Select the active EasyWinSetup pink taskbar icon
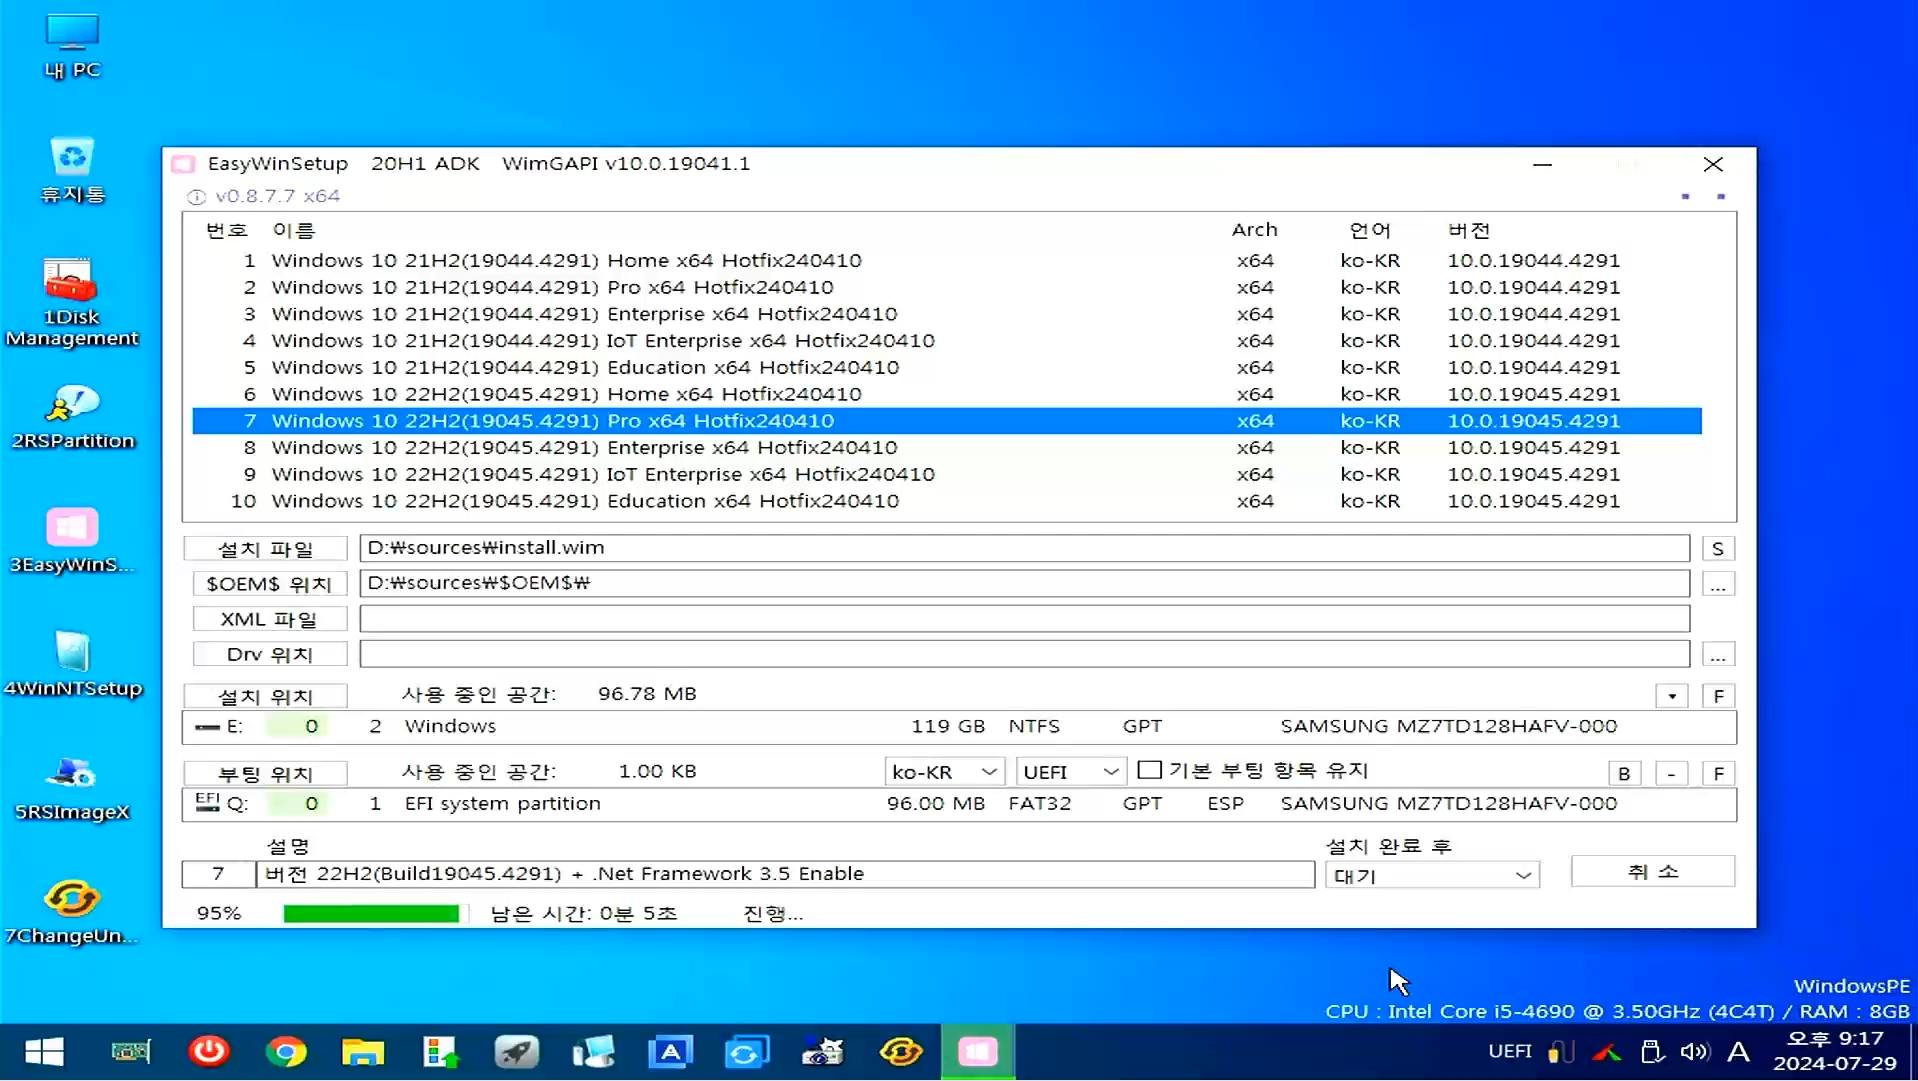This screenshot has width=1918, height=1081. point(977,1052)
